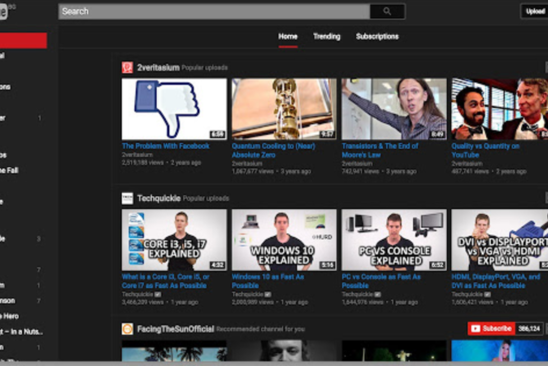Open the Quantum Cooling video thumbnail
The height and width of the screenshot is (366, 548).
(284, 109)
